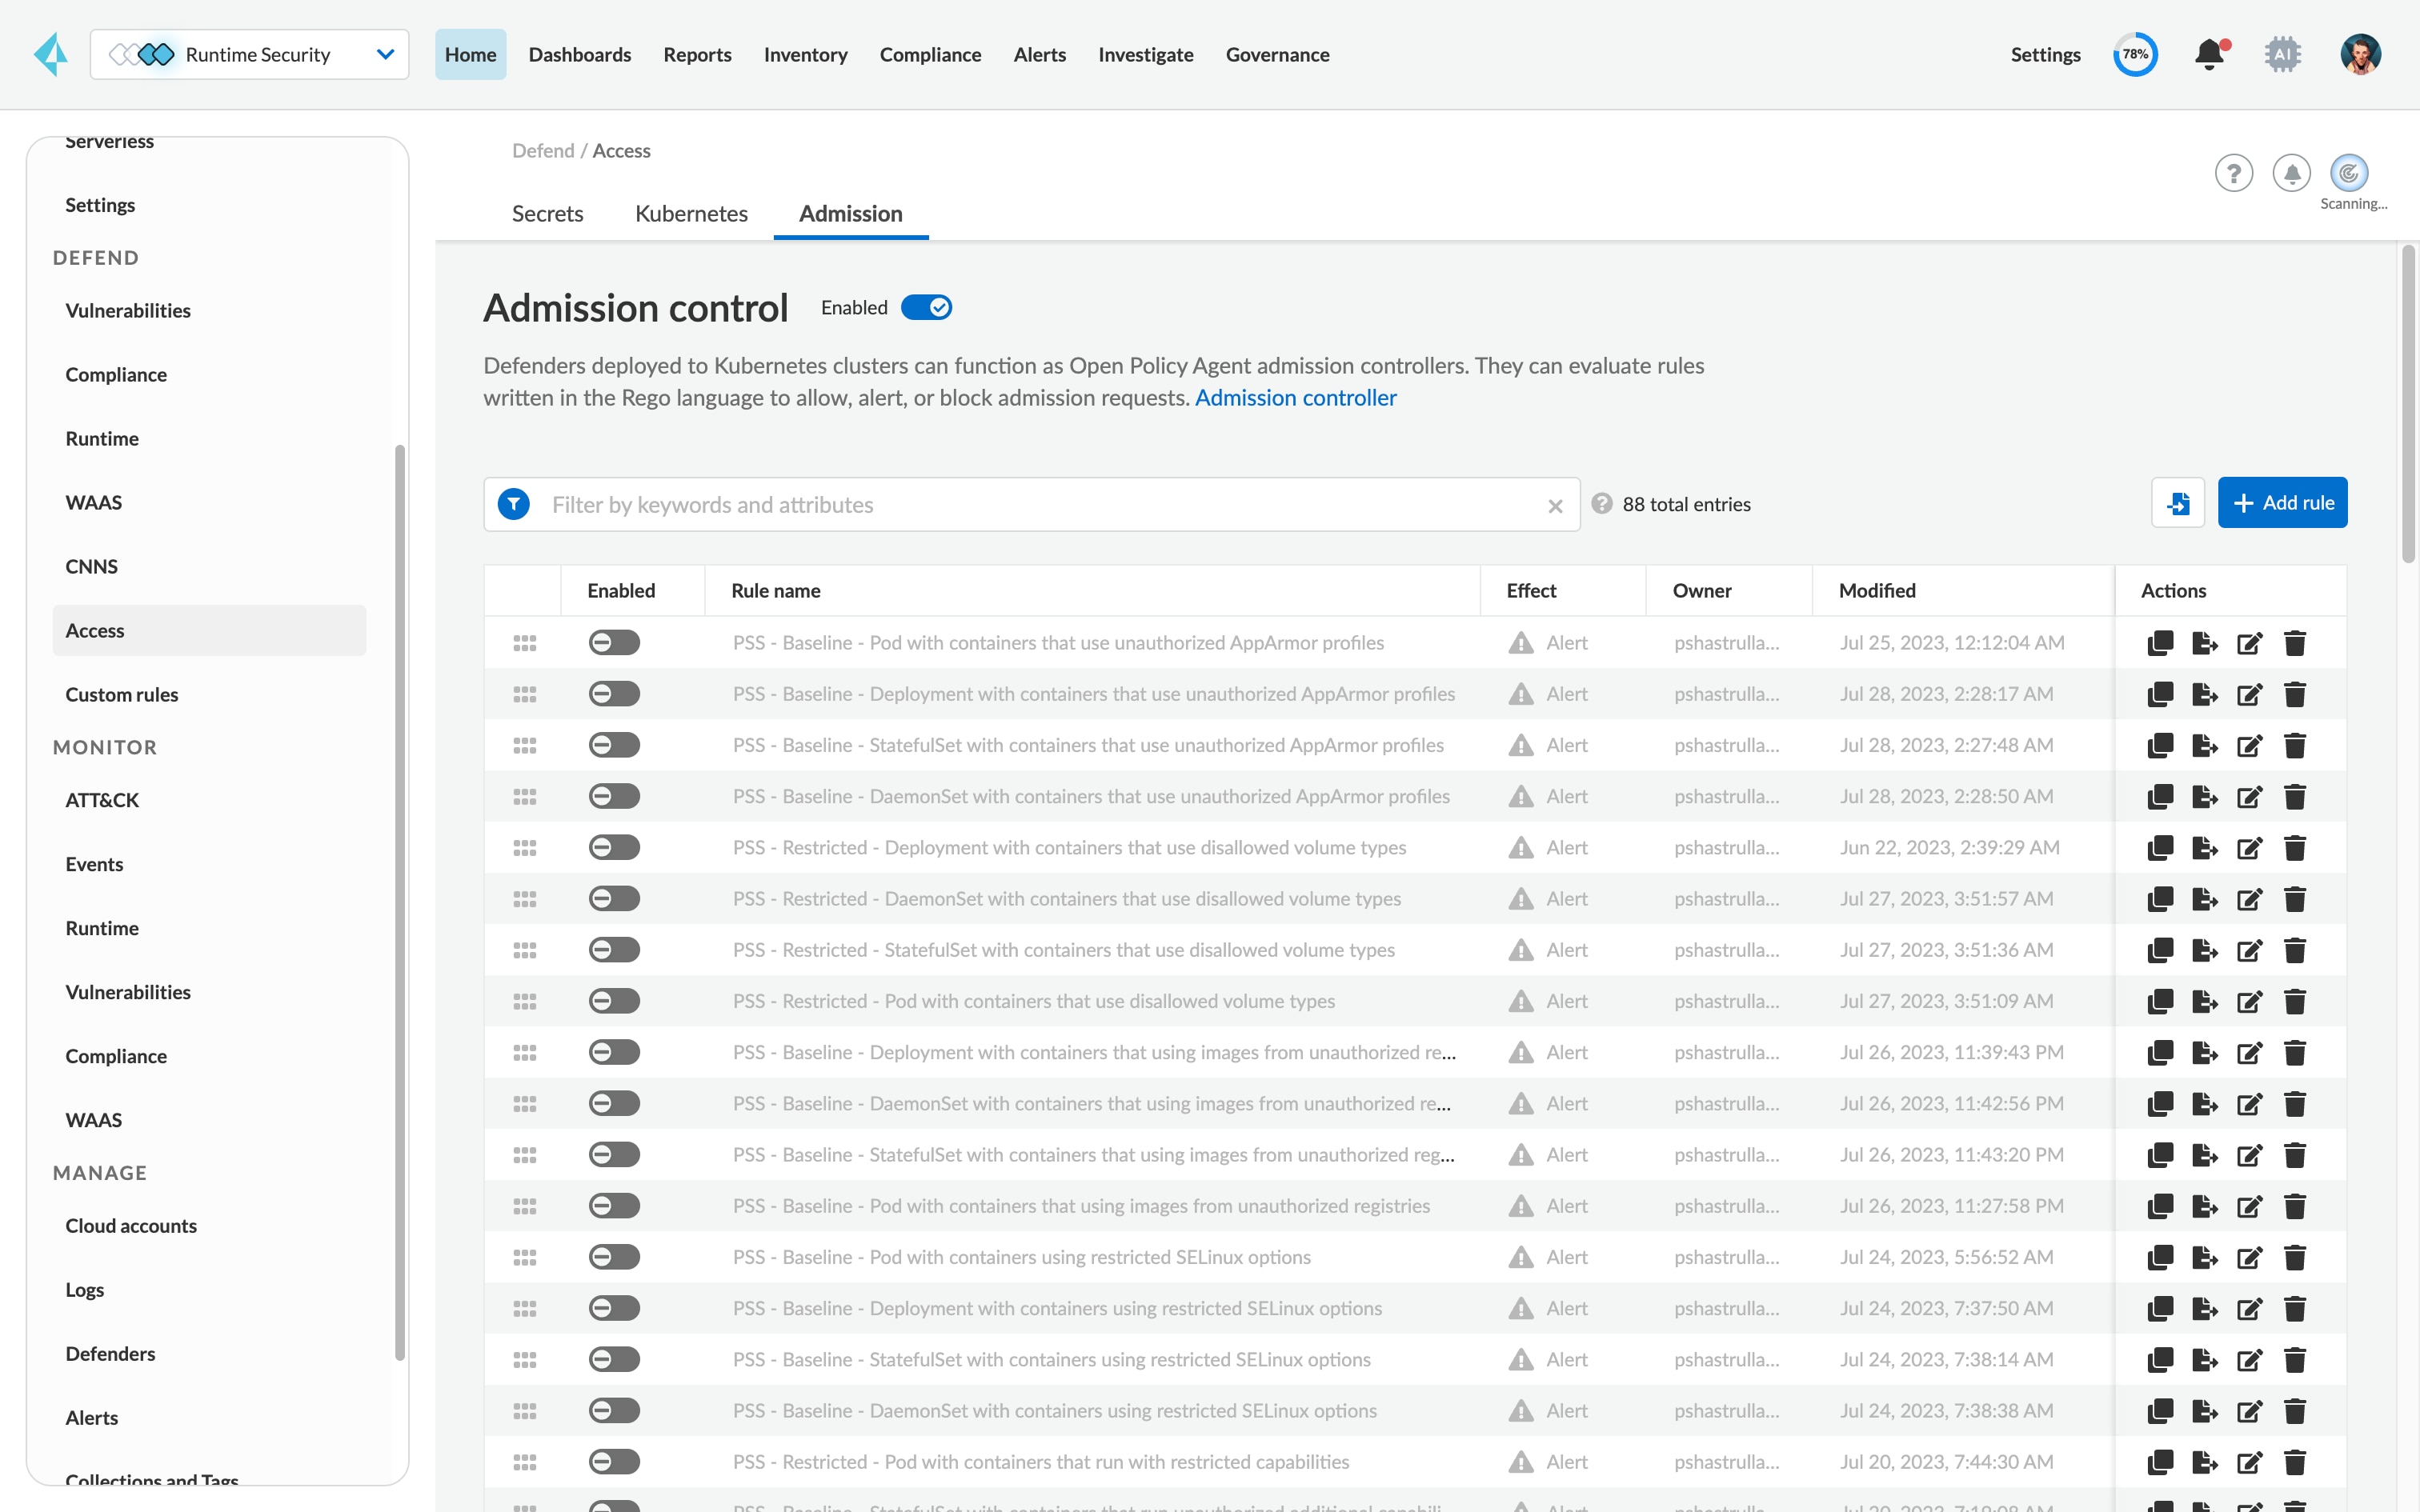Enable the Restricted Pod disallowed volume types rule
The width and height of the screenshot is (2420, 1512).
pyautogui.click(x=614, y=1001)
